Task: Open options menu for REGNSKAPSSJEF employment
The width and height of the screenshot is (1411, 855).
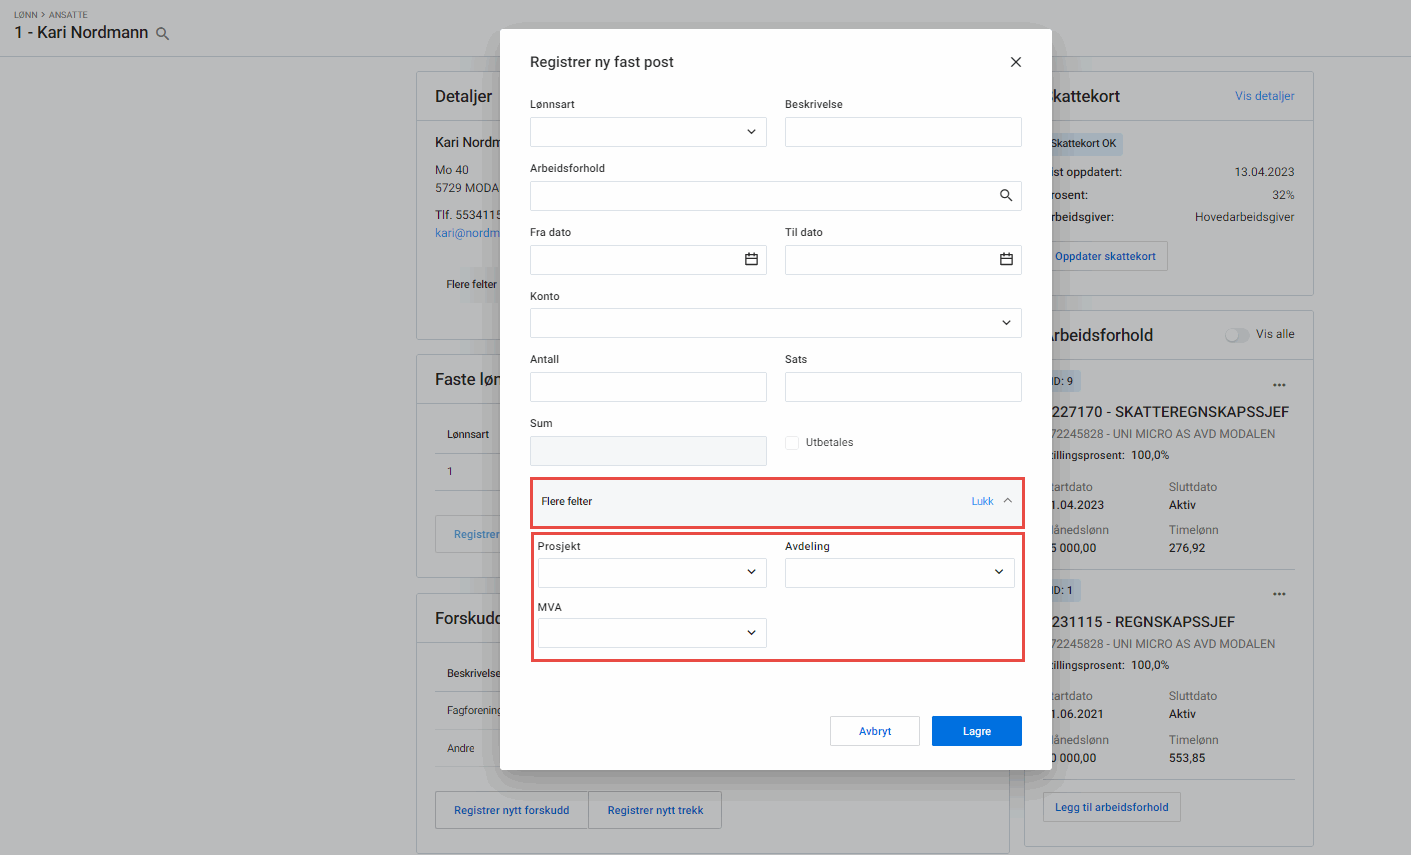Action: tap(1279, 594)
